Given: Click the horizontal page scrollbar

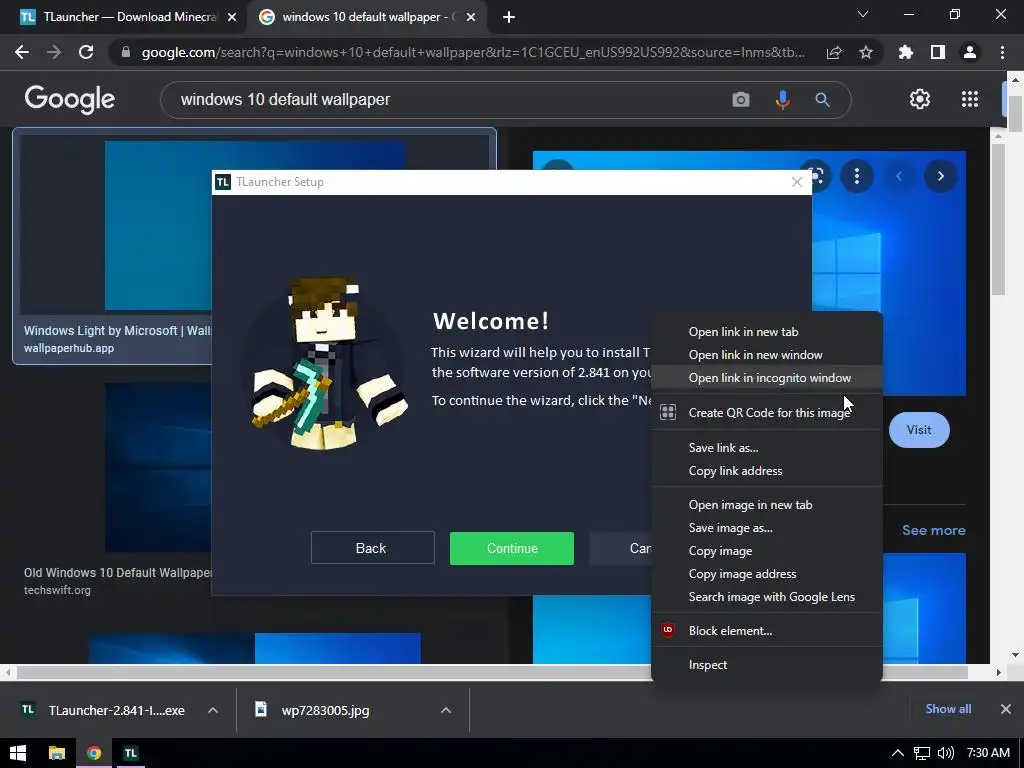Looking at the screenshot, I should [x=492, y=672].
